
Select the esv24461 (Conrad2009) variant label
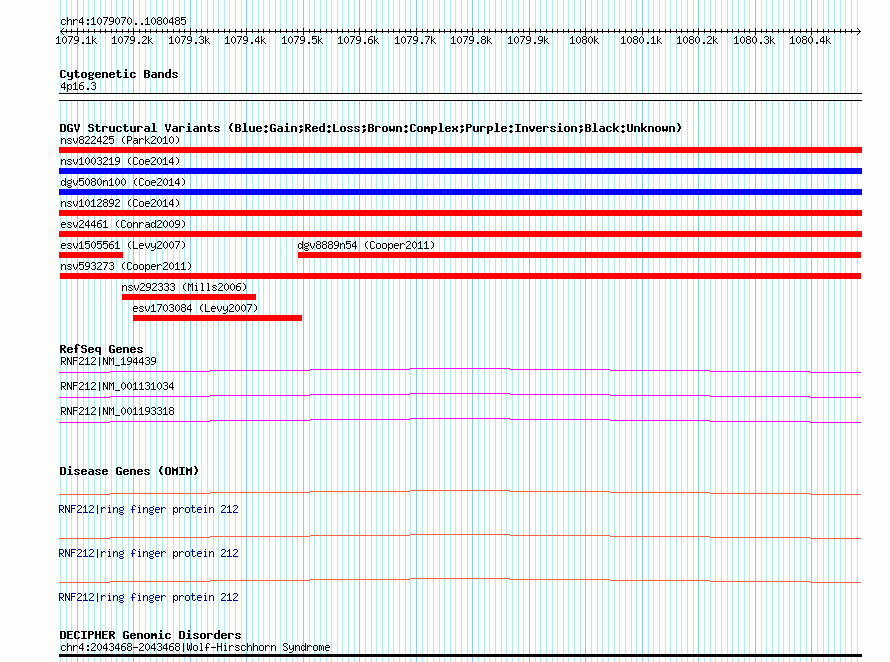click(x=123, y=224)
